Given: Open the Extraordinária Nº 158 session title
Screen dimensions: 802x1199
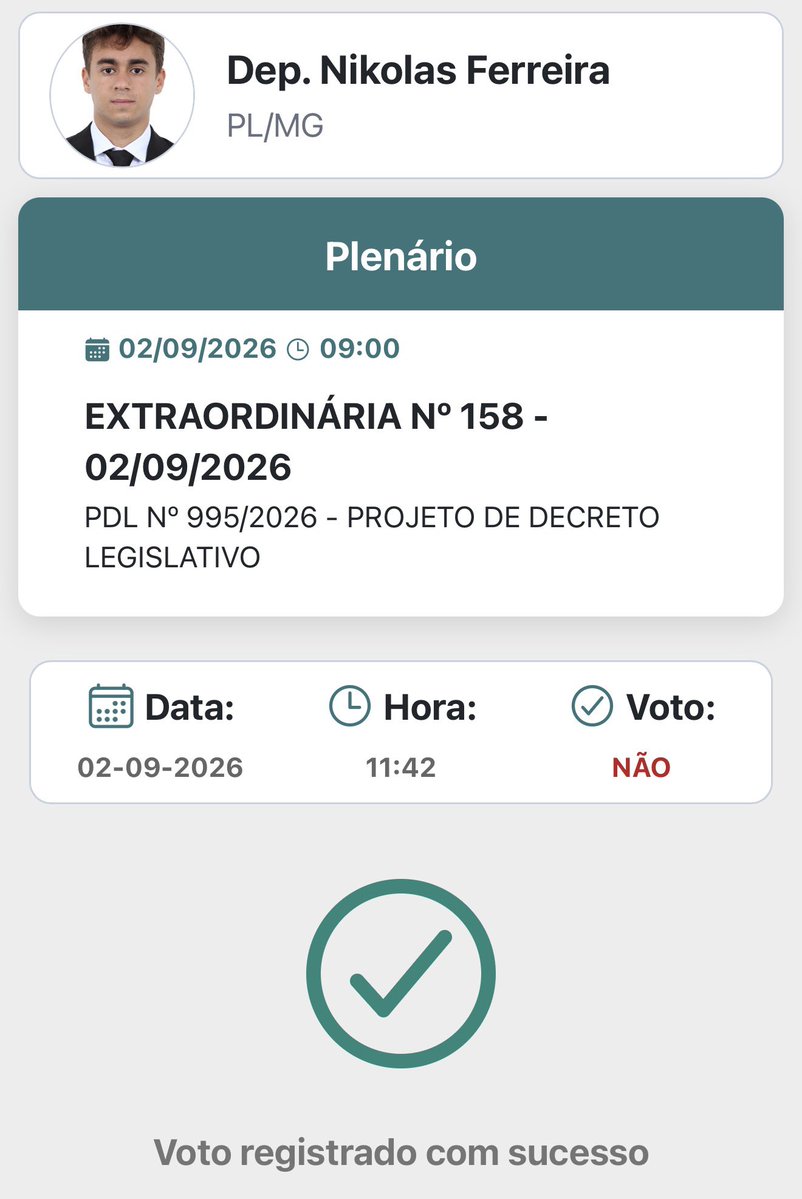Looking at the screenshot, I should coord(317,442).
